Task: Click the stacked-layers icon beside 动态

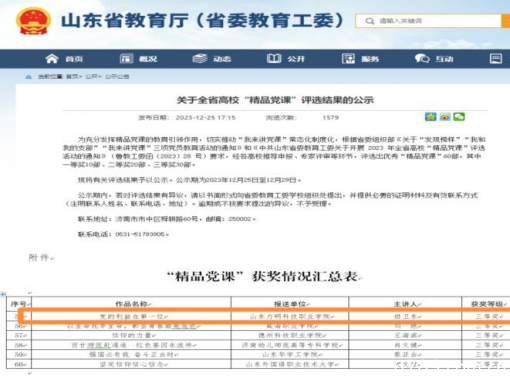Action: [200, 59]
